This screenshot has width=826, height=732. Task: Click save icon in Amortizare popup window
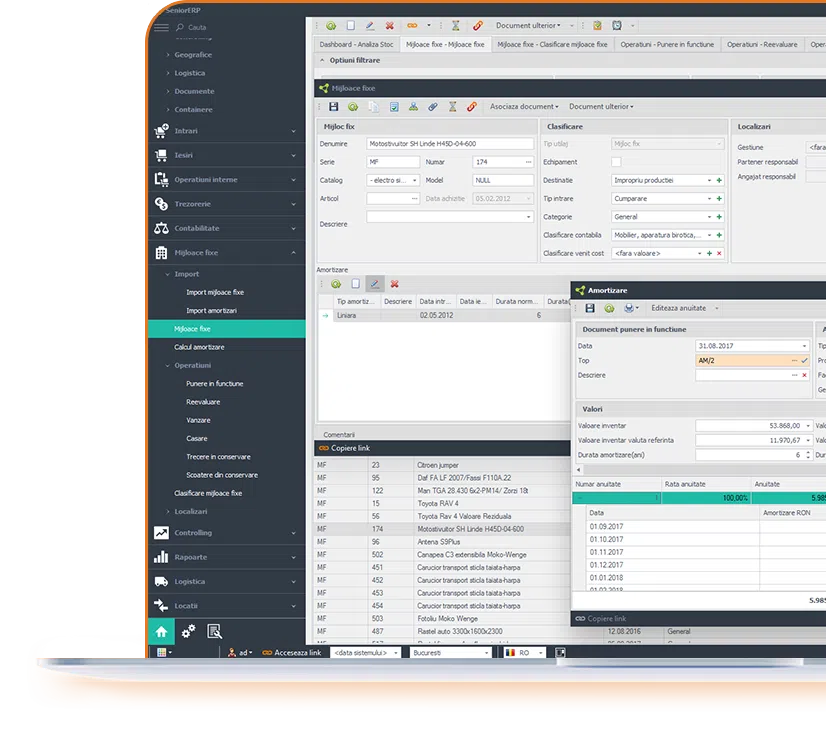(x=590, y=308)
